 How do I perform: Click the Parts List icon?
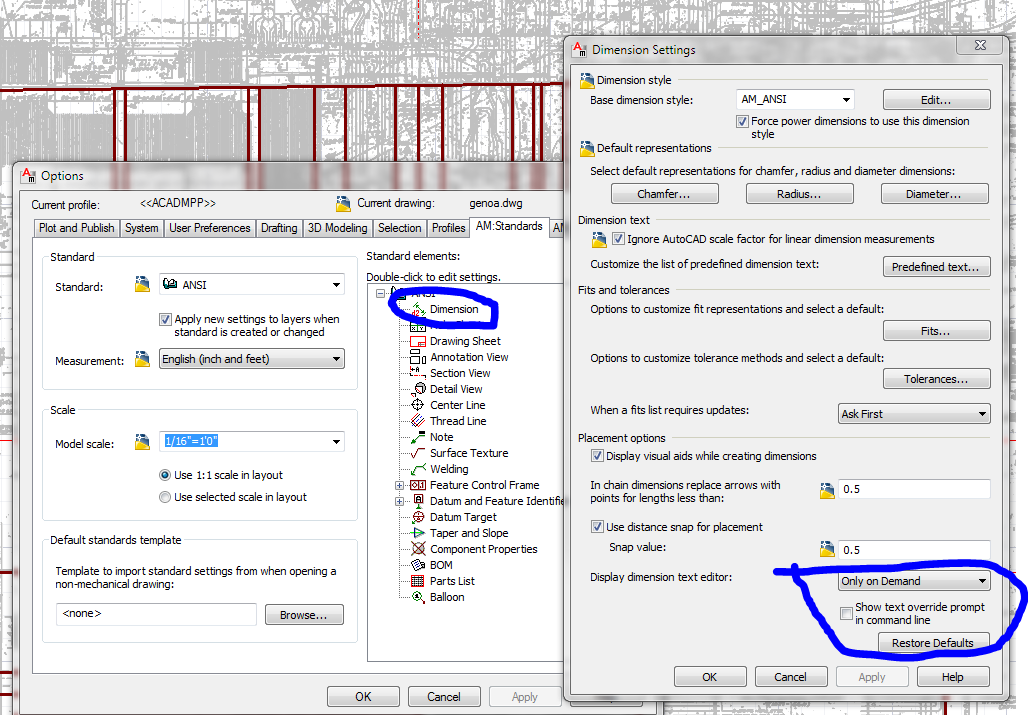[418, 581]
